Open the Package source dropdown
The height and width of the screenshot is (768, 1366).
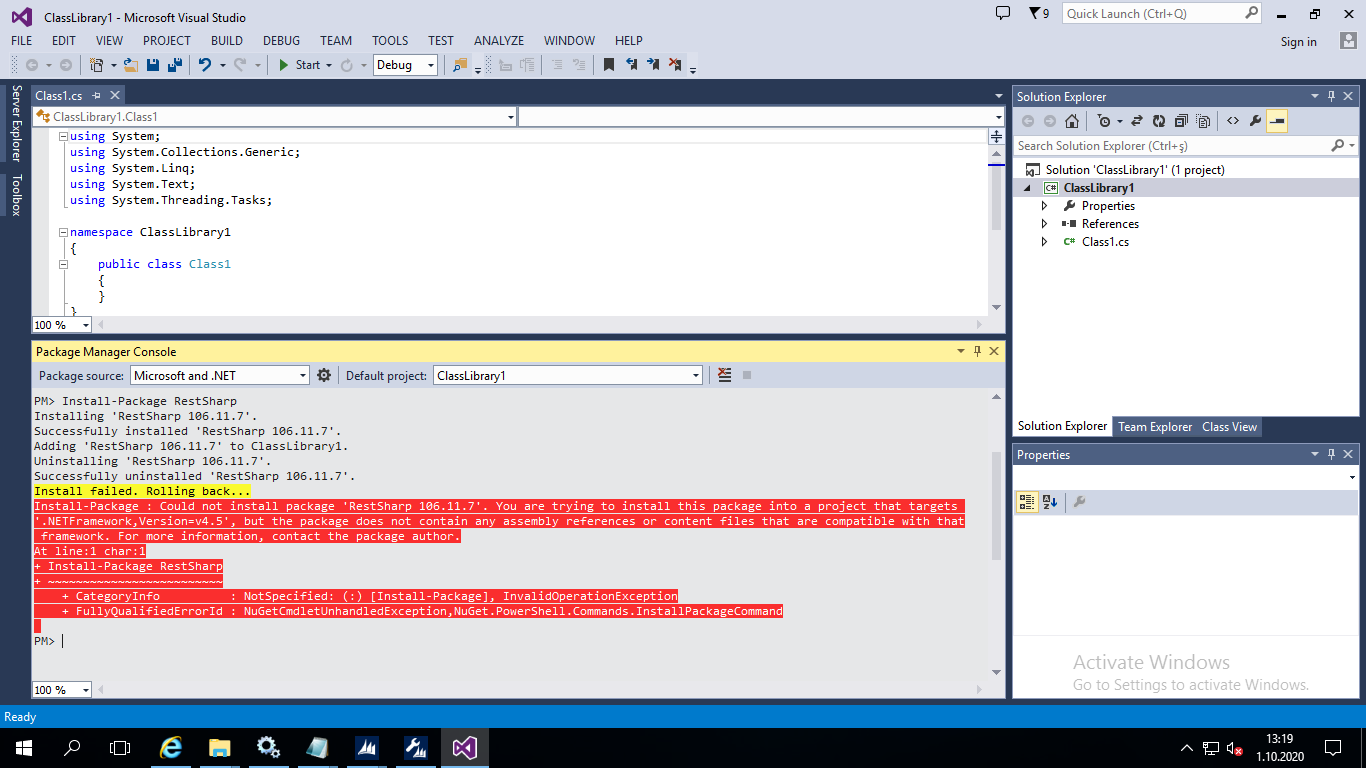303,375
